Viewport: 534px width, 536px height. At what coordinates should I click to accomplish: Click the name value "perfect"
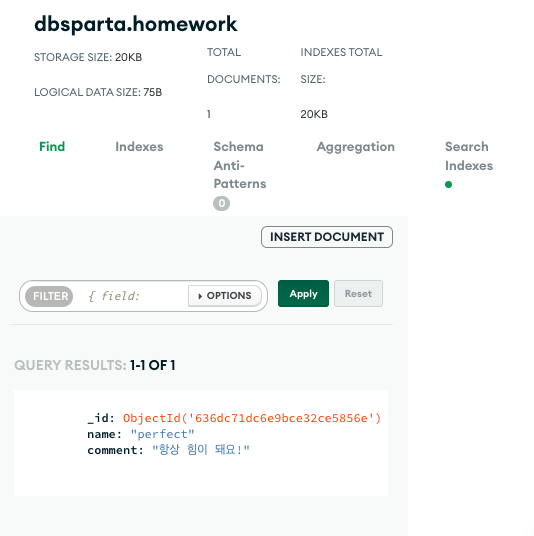(162, 434)
